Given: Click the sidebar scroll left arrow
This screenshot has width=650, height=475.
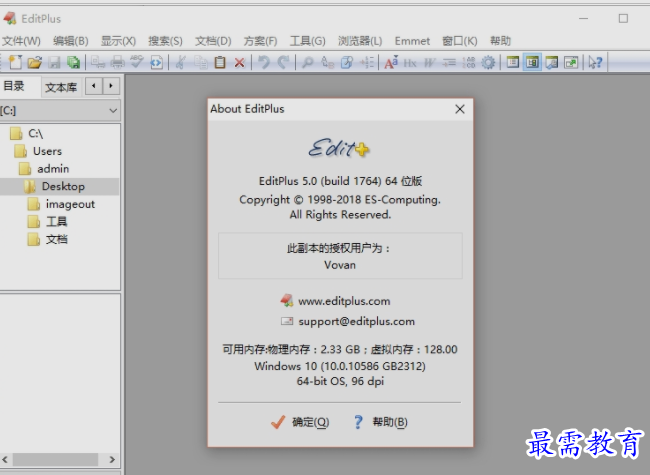Looking at the screenshot, I should pos(5,459).
